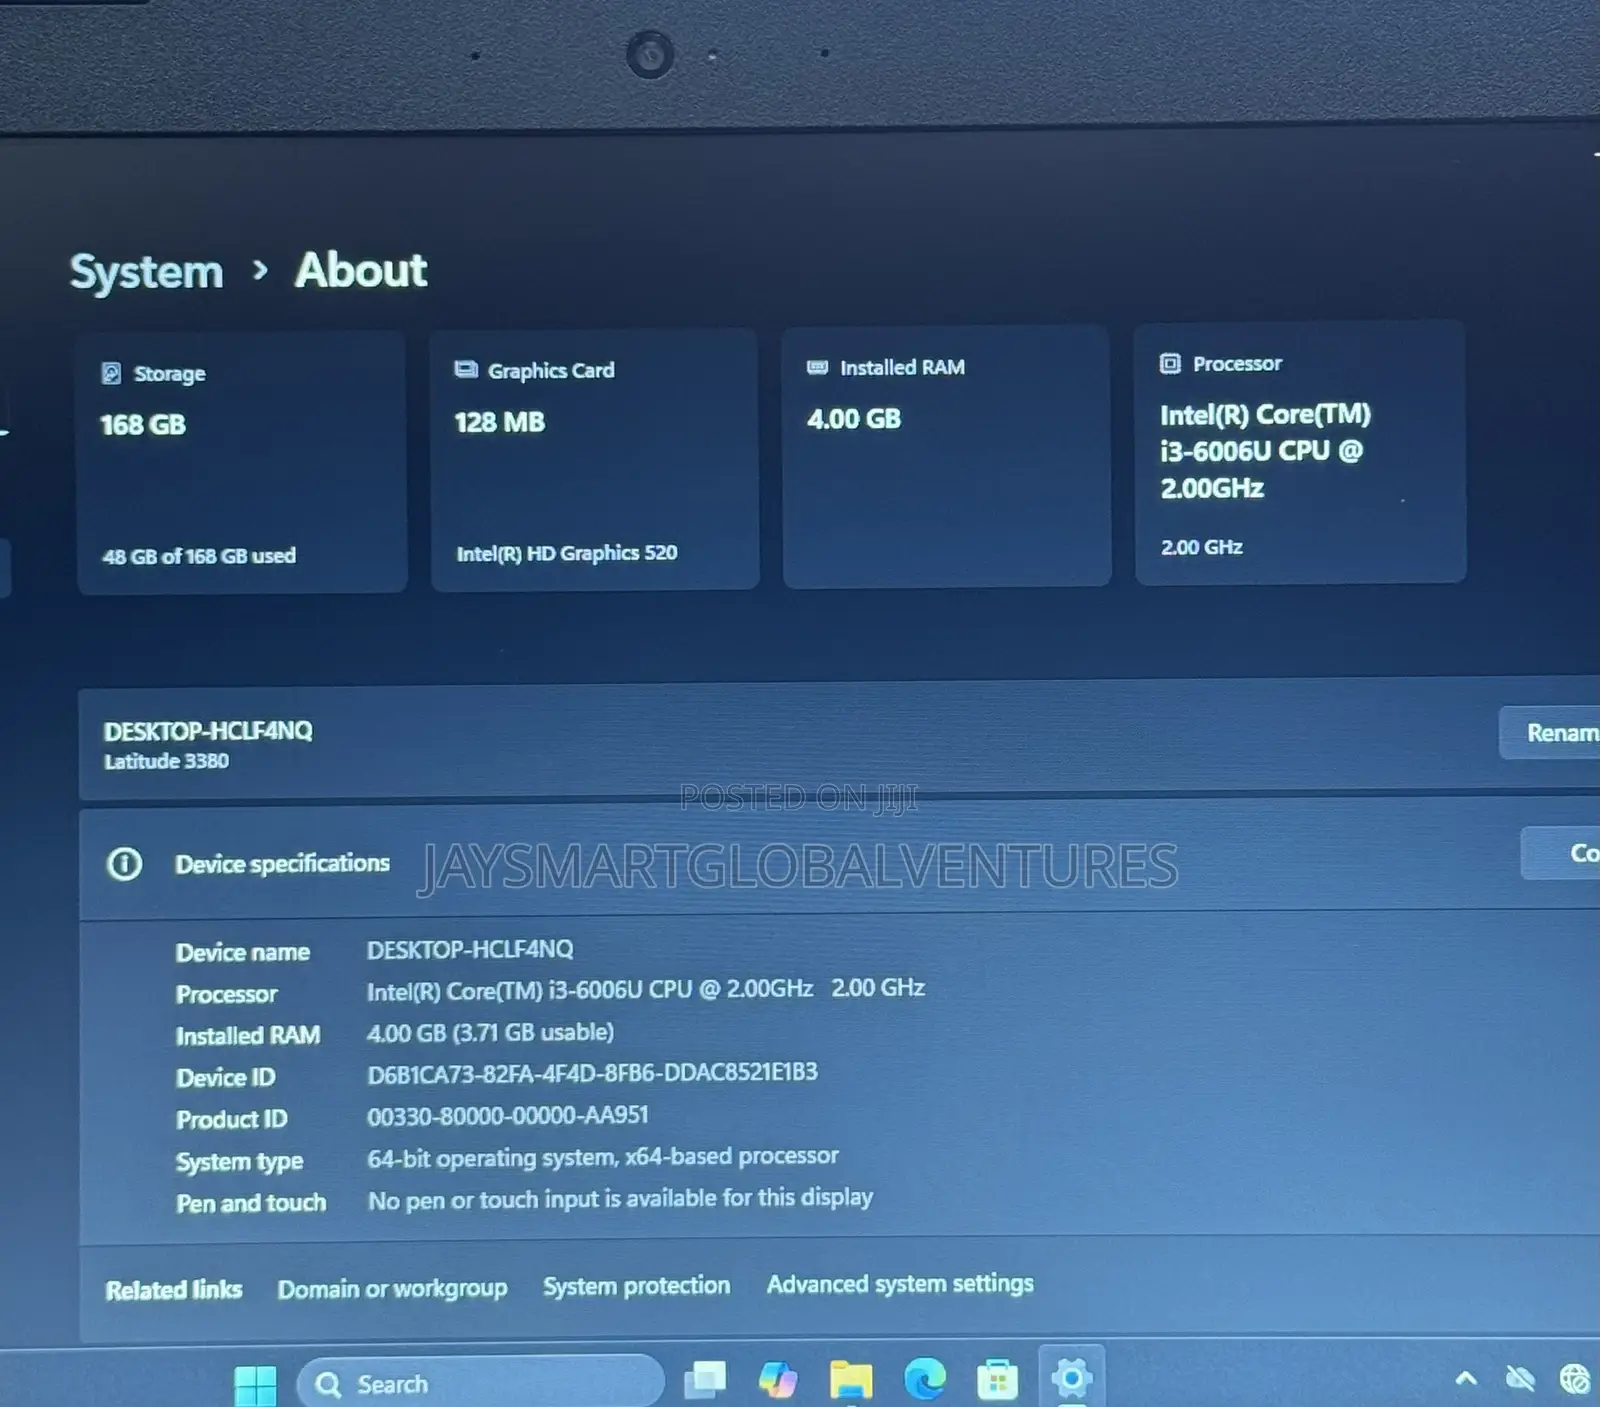This screenshot has height=1407, width=1600.
Task: Click the Related links label
Action: [x=174, y=1291]
